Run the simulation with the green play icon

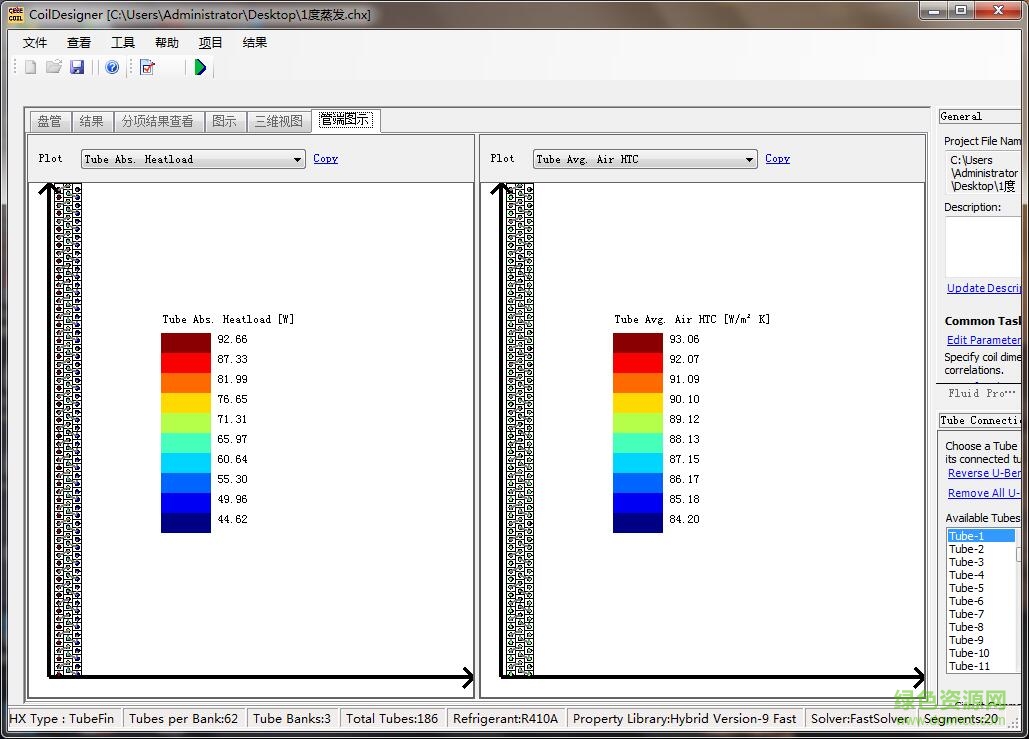(200, 67)
